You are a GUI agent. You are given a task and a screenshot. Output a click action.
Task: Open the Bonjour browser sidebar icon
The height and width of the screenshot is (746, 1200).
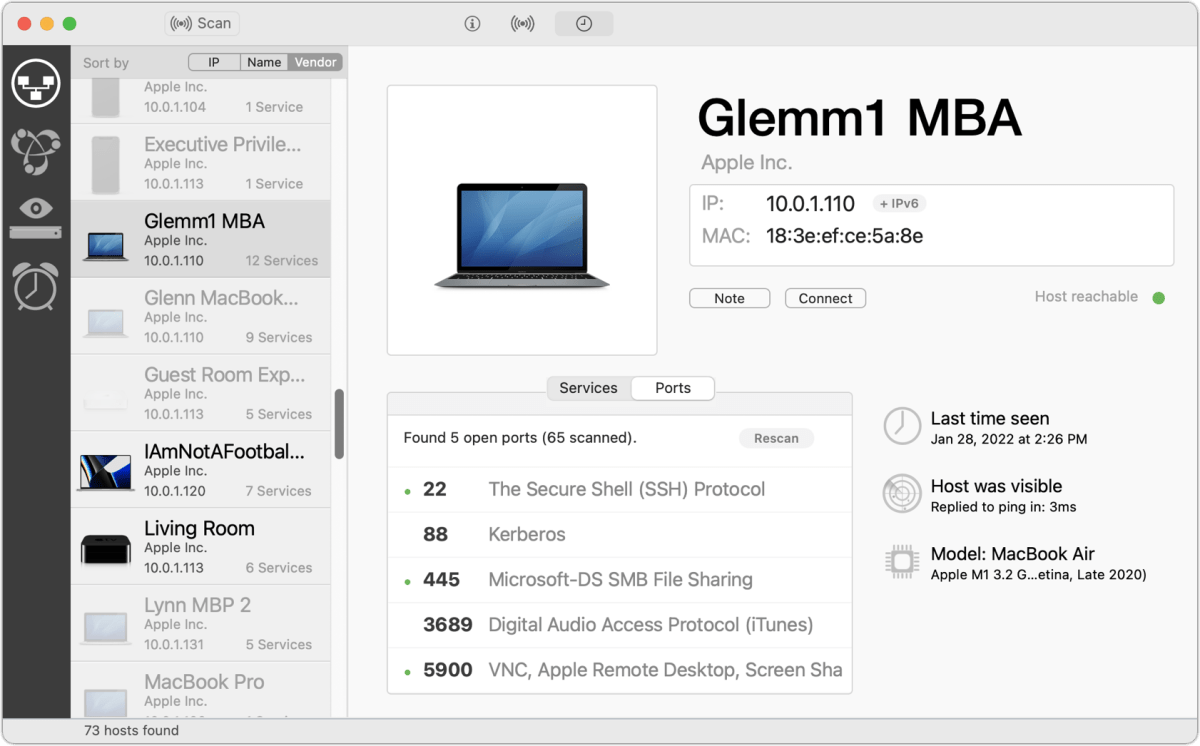tap(36, 151)
